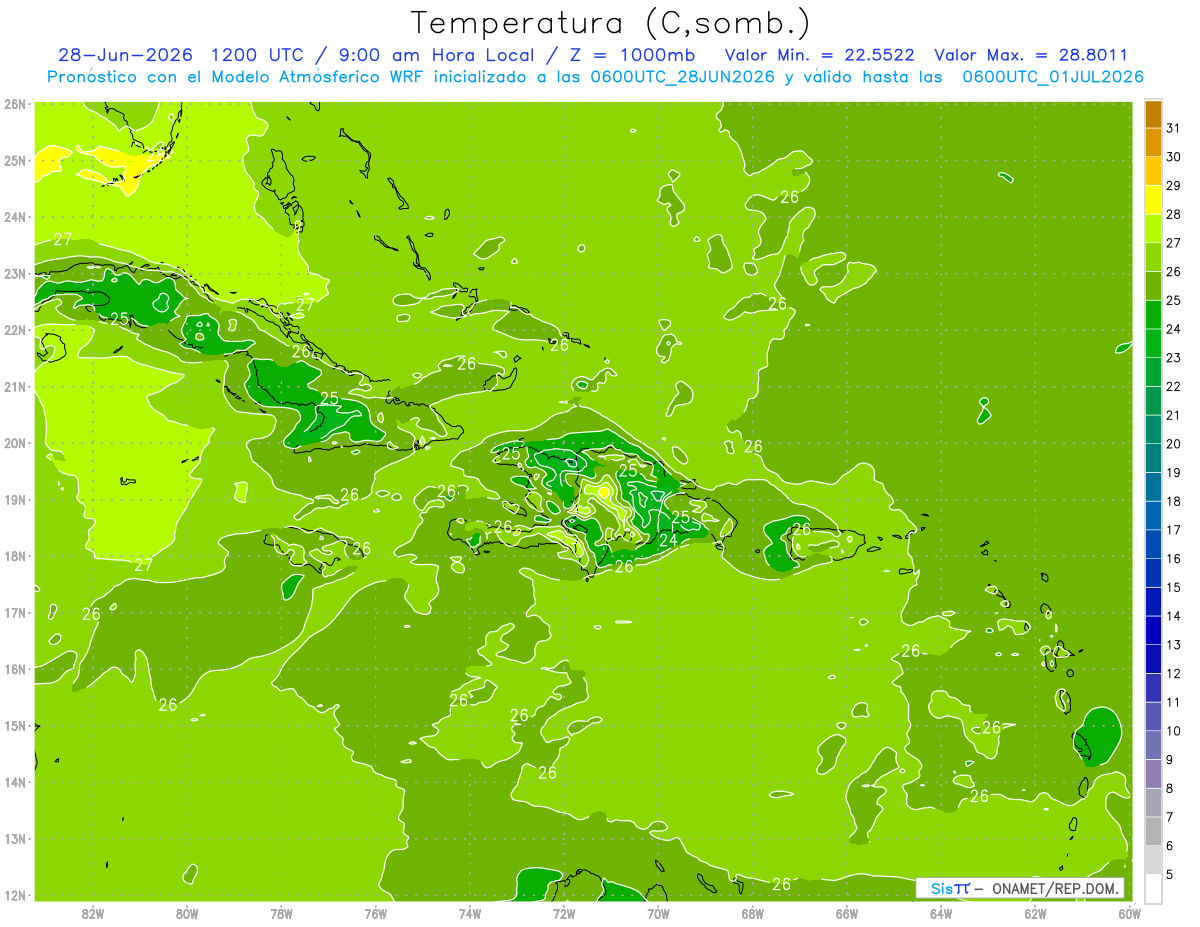Click the 74W longitude axis label

pos(470,912)
